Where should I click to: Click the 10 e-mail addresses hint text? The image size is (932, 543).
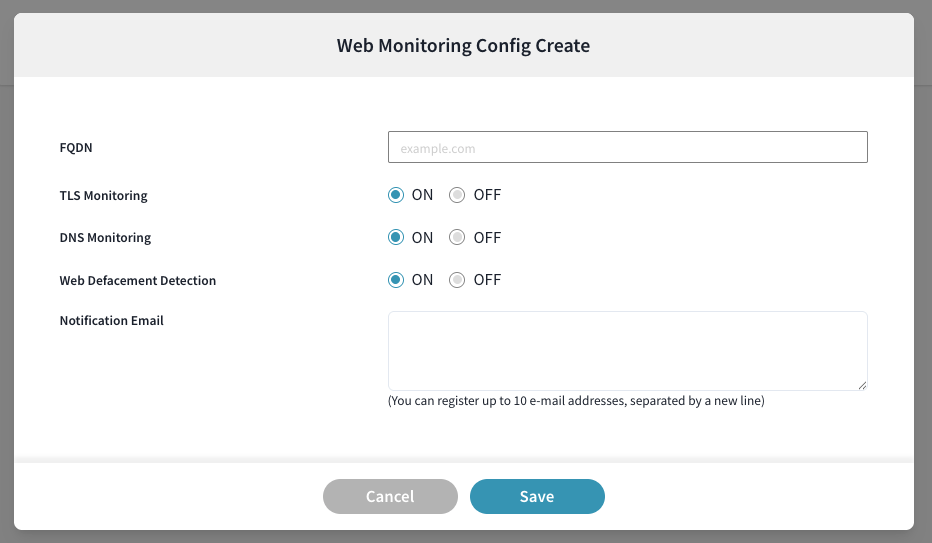(576, 401)
